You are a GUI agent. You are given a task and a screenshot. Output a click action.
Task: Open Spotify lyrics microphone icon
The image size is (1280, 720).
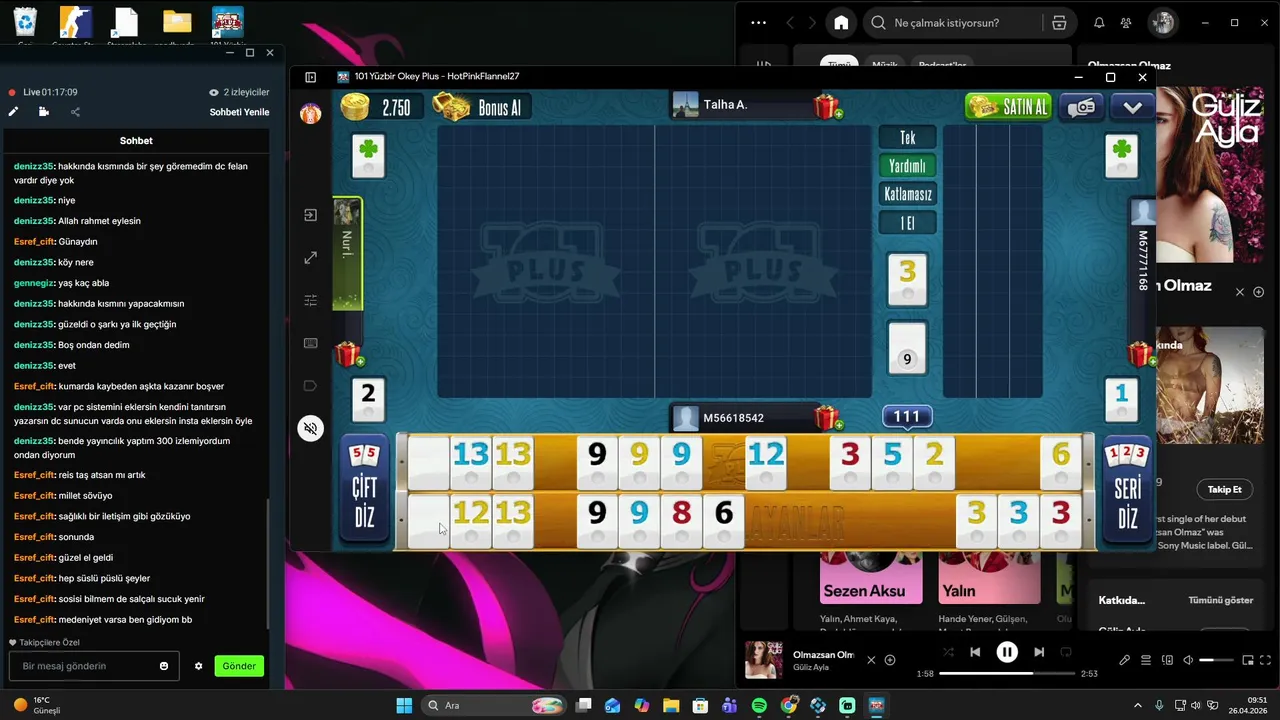coord(1125,660)
